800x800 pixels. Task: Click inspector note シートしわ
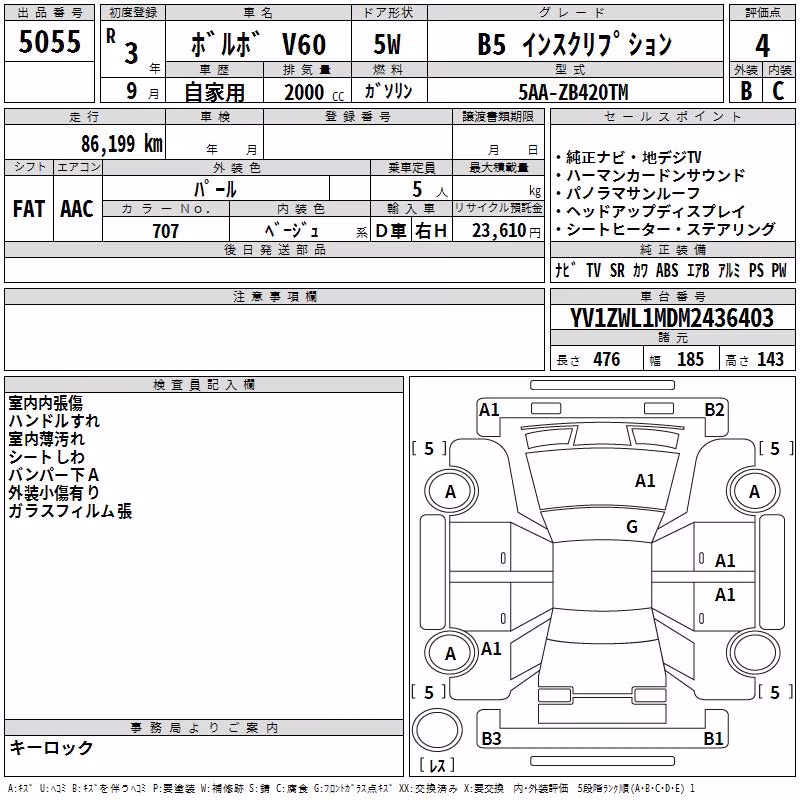click(46, 457)
